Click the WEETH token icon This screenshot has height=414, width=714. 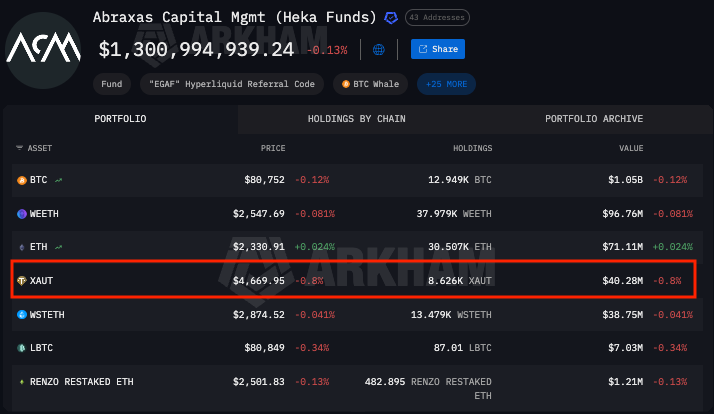21,214
